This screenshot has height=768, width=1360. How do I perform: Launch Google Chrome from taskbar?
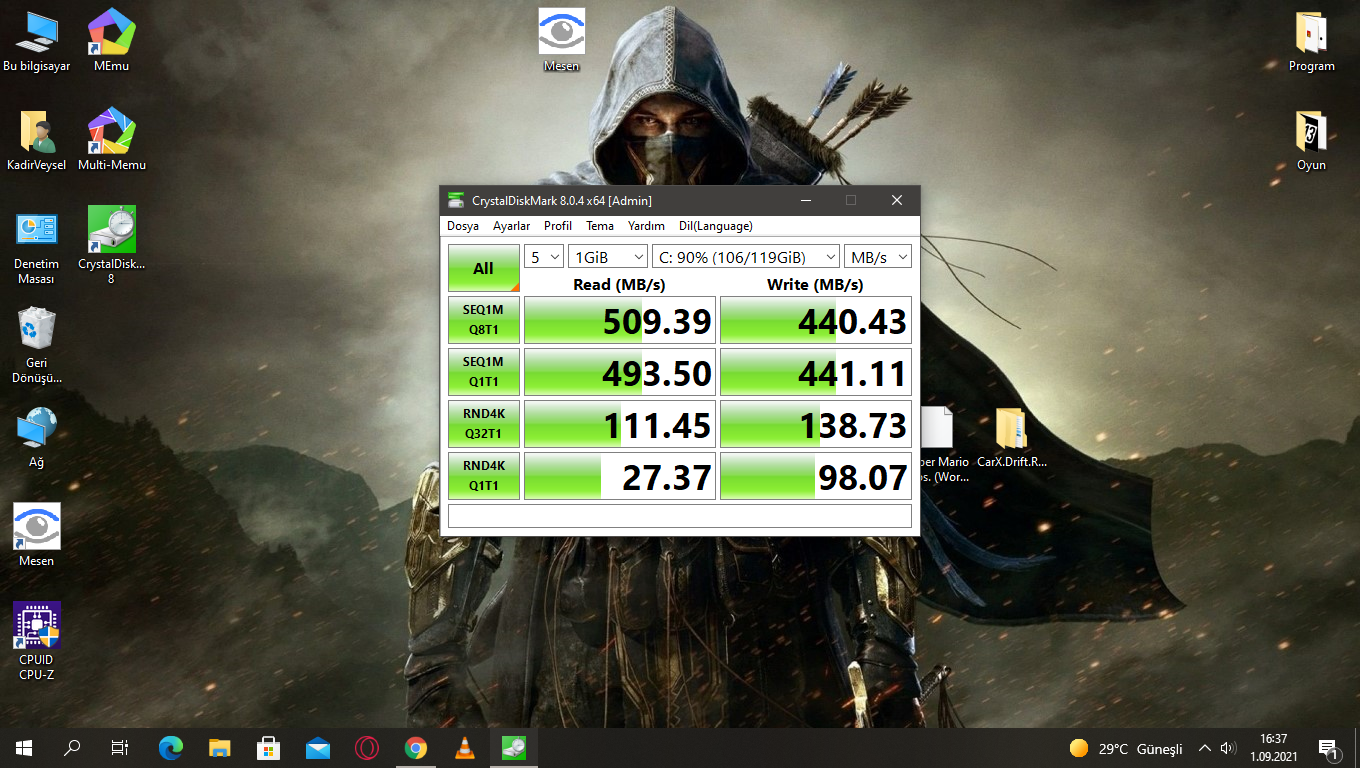tap(416, 748)
